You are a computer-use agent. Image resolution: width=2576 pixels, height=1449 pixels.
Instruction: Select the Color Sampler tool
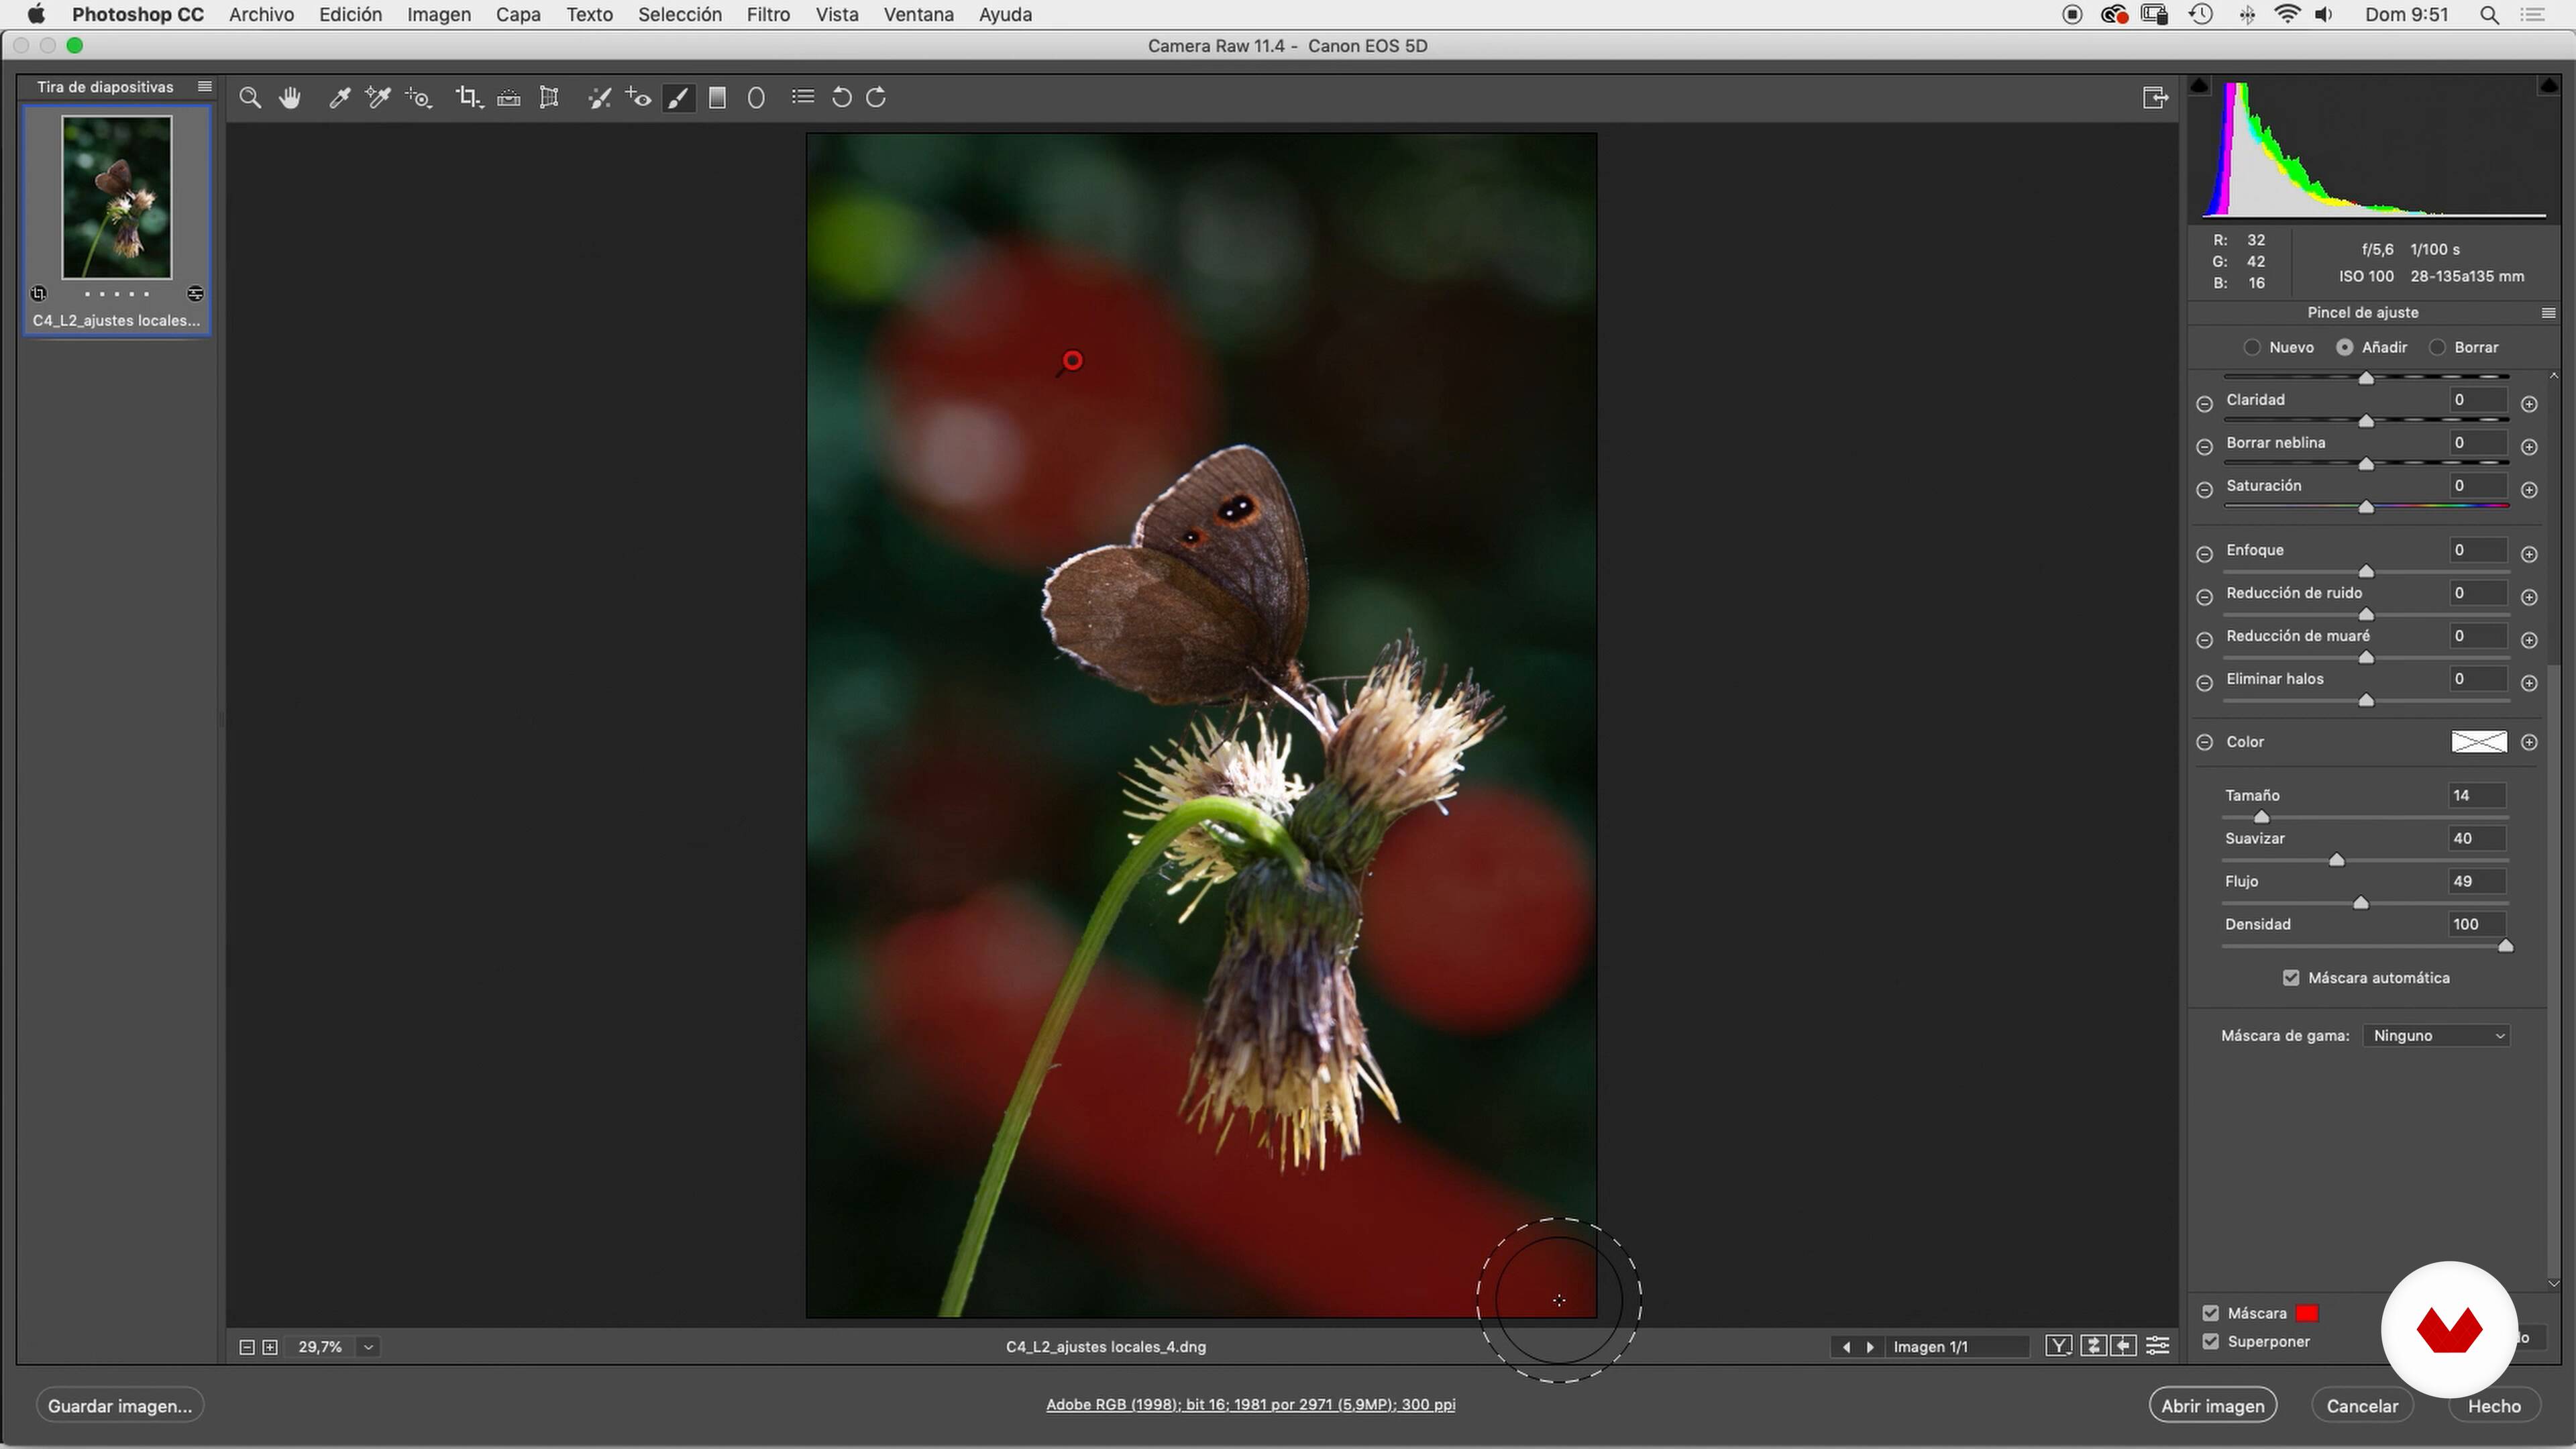(x=378, y=98)
